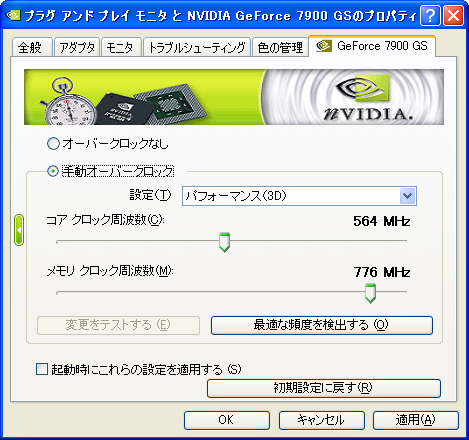Click the core clock slider thumb
The height and width of the screenshot is (440, 469).
click(x=224, y=242)
